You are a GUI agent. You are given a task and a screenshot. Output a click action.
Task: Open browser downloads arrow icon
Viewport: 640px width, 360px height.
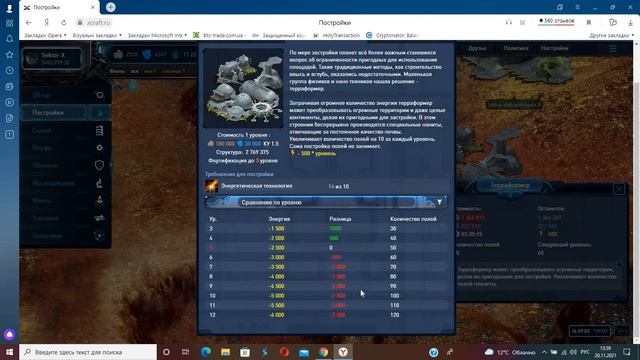click(x=630, y=22)
